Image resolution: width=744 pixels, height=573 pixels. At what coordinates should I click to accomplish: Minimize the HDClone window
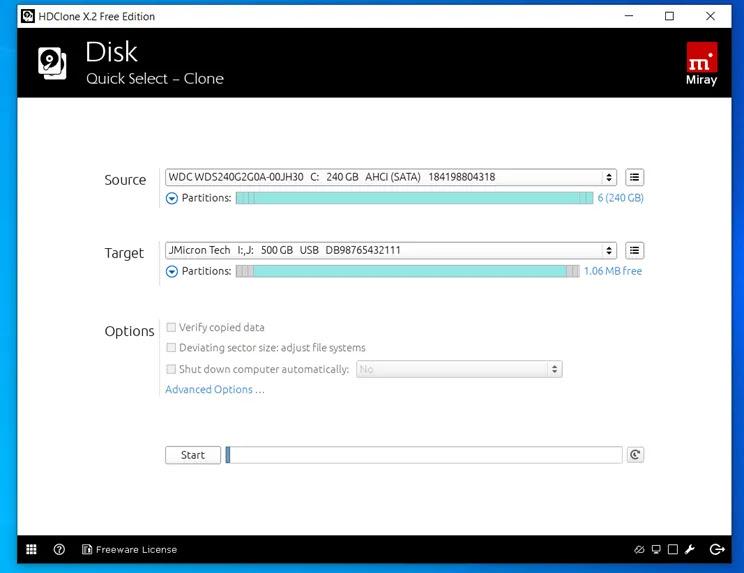coord(629,16)
